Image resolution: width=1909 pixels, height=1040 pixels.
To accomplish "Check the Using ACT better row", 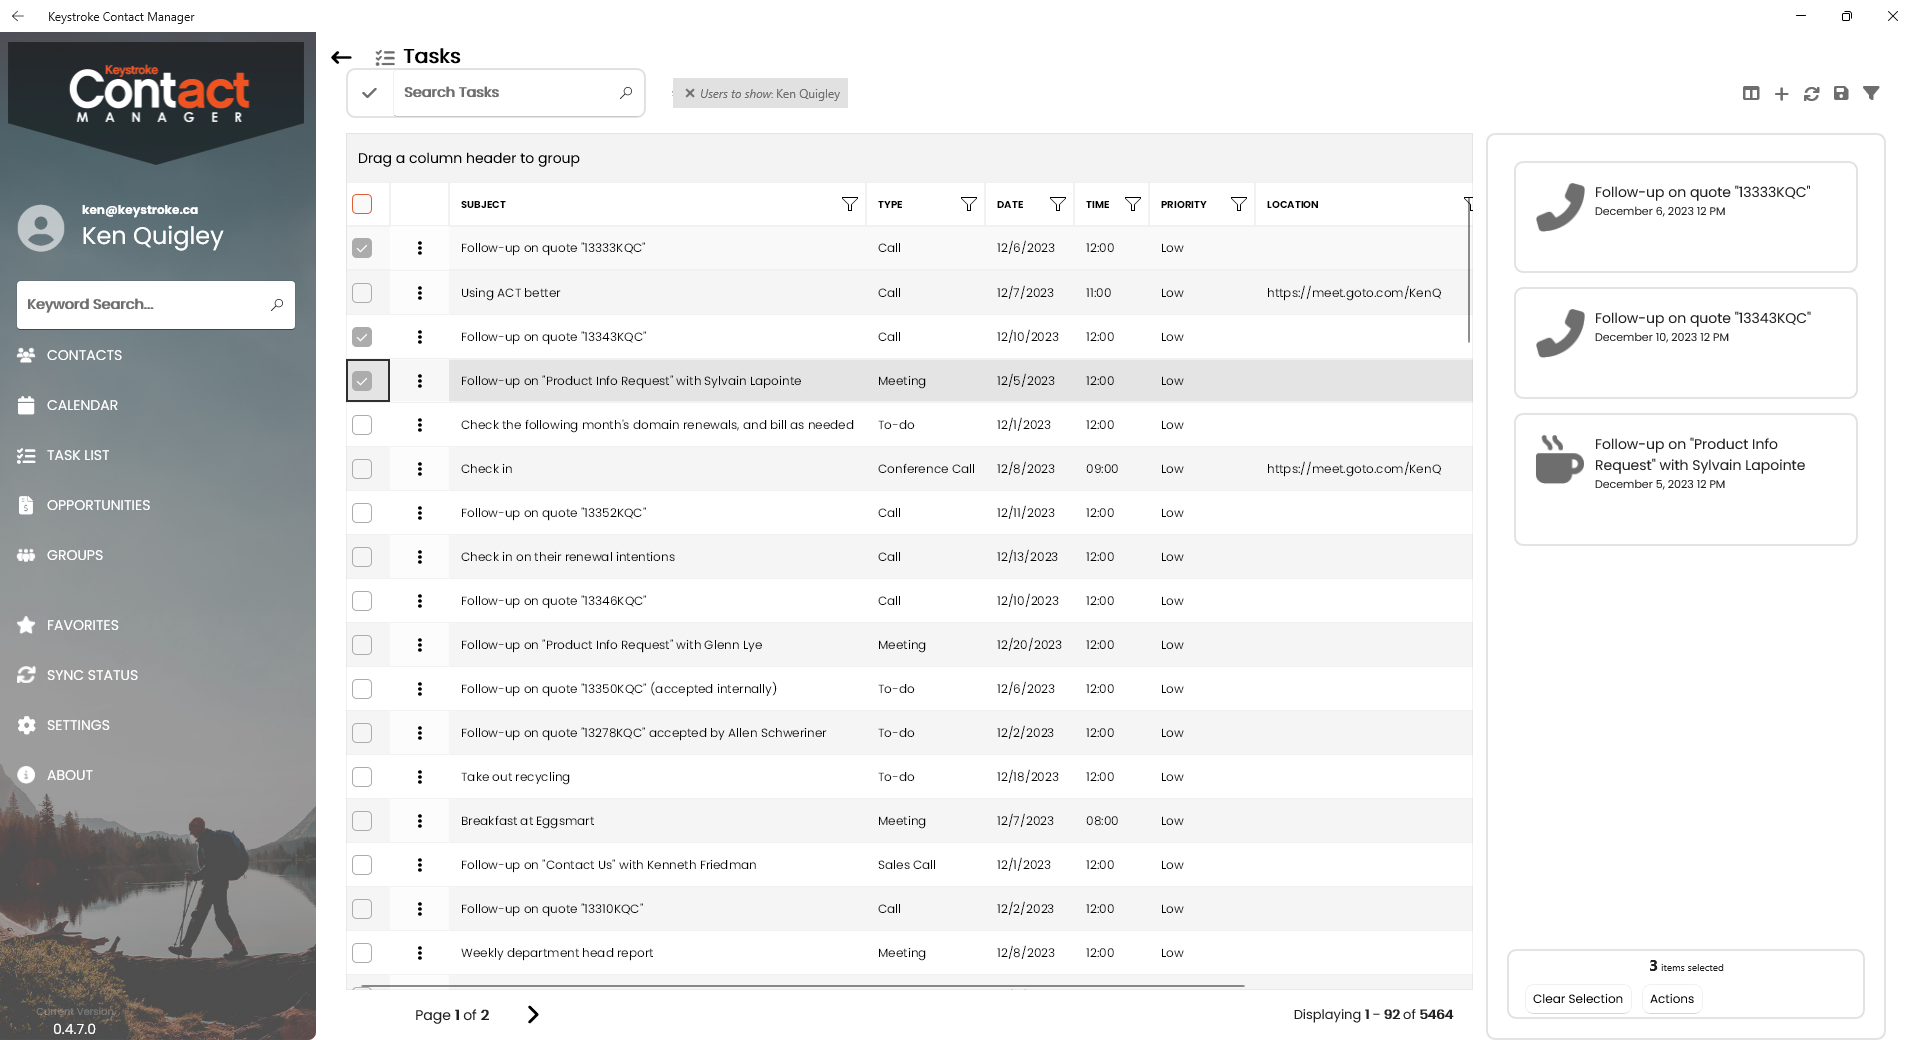I will point(362,293).
